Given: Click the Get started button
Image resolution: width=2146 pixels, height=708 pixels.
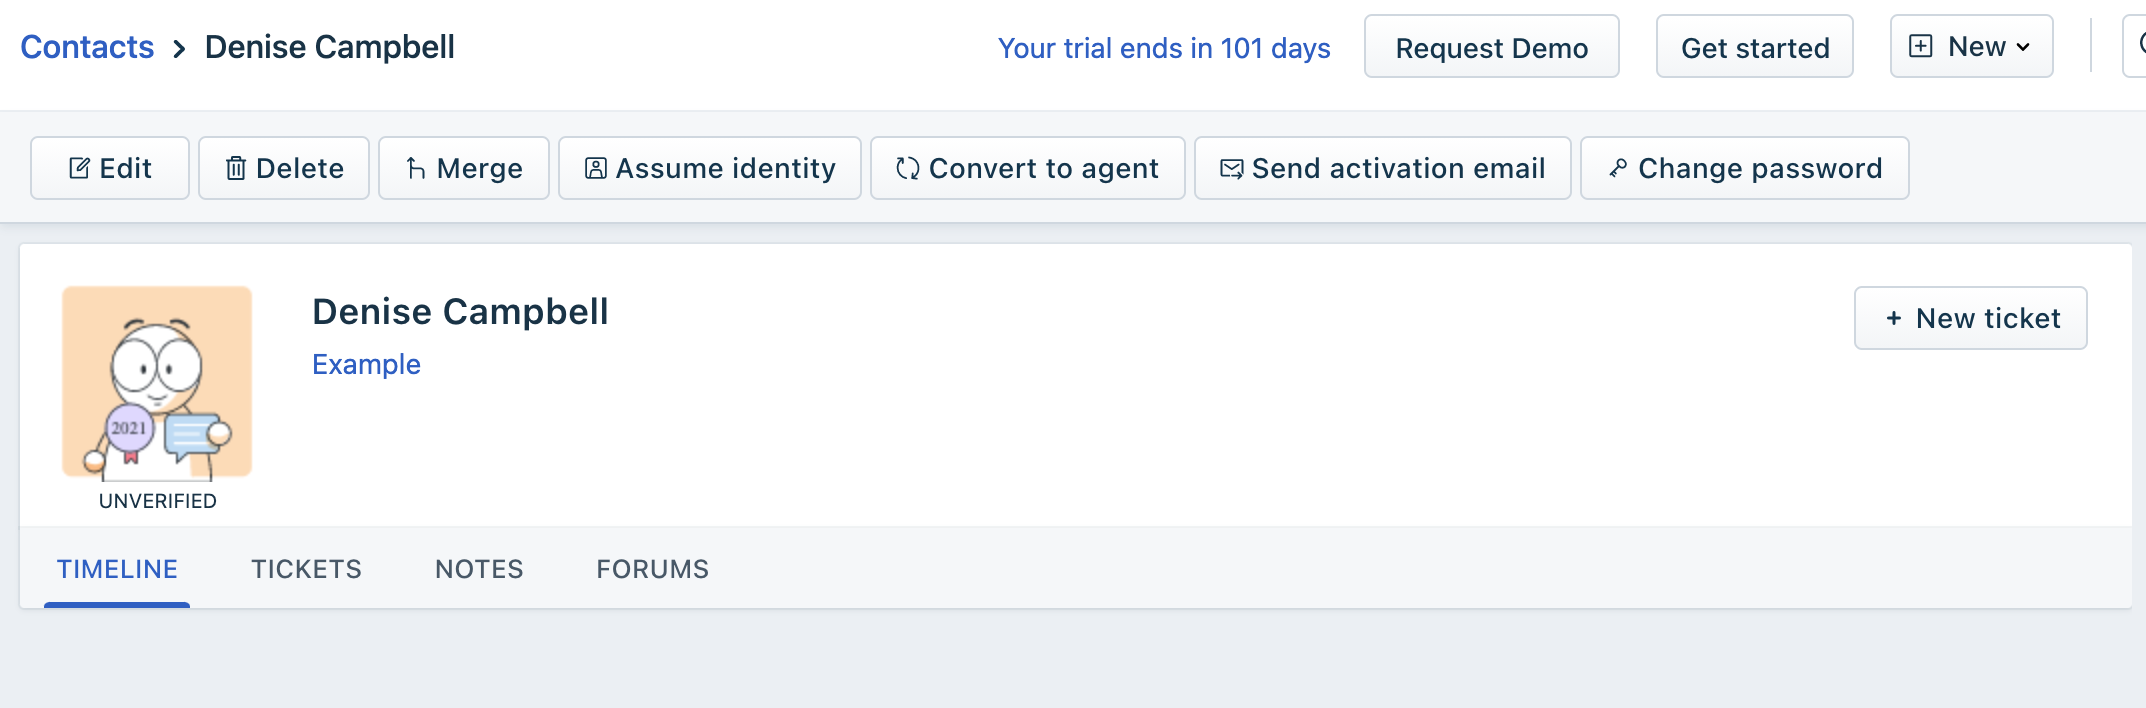Looking at the screenshot, I should coord(1755,47).
